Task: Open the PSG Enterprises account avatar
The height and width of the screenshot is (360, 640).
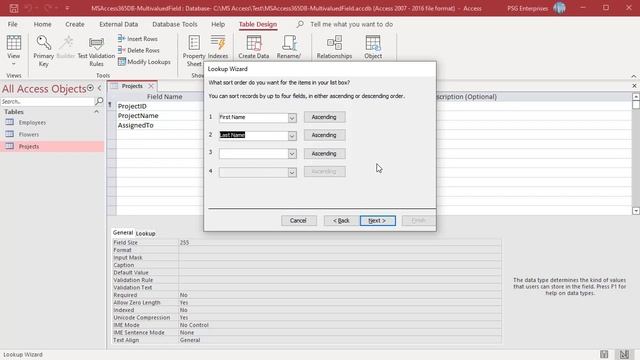Action: pyautogui.click(x=559, y=8)
